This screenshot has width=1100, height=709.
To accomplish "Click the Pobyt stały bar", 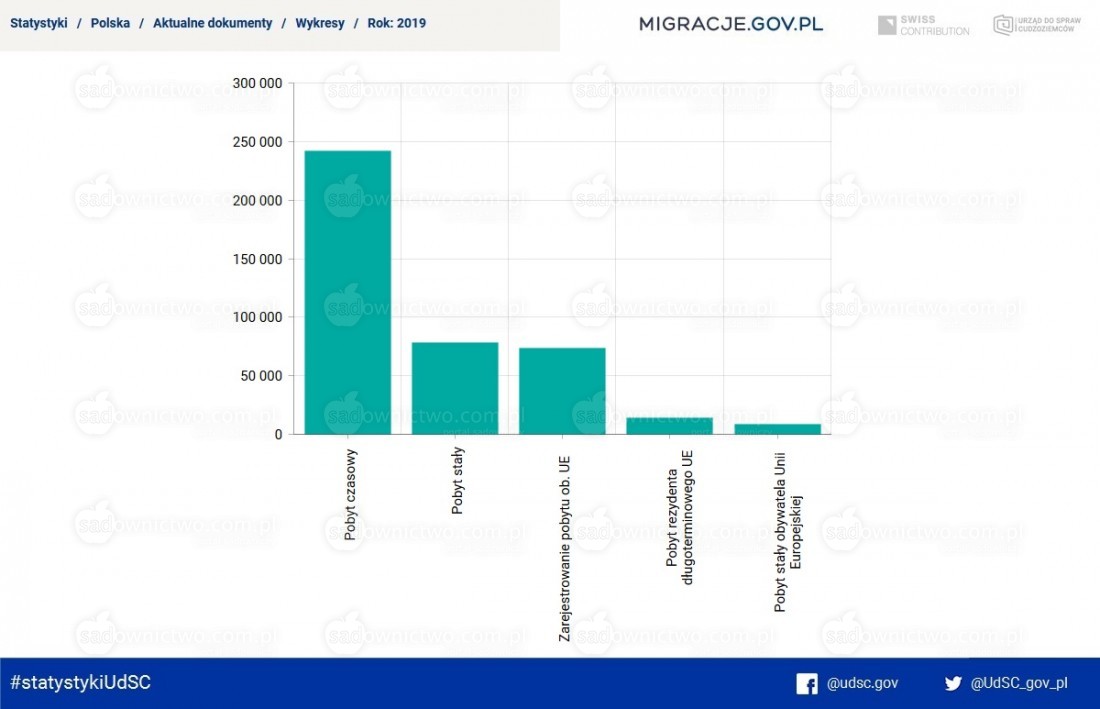I will (455, 389).
